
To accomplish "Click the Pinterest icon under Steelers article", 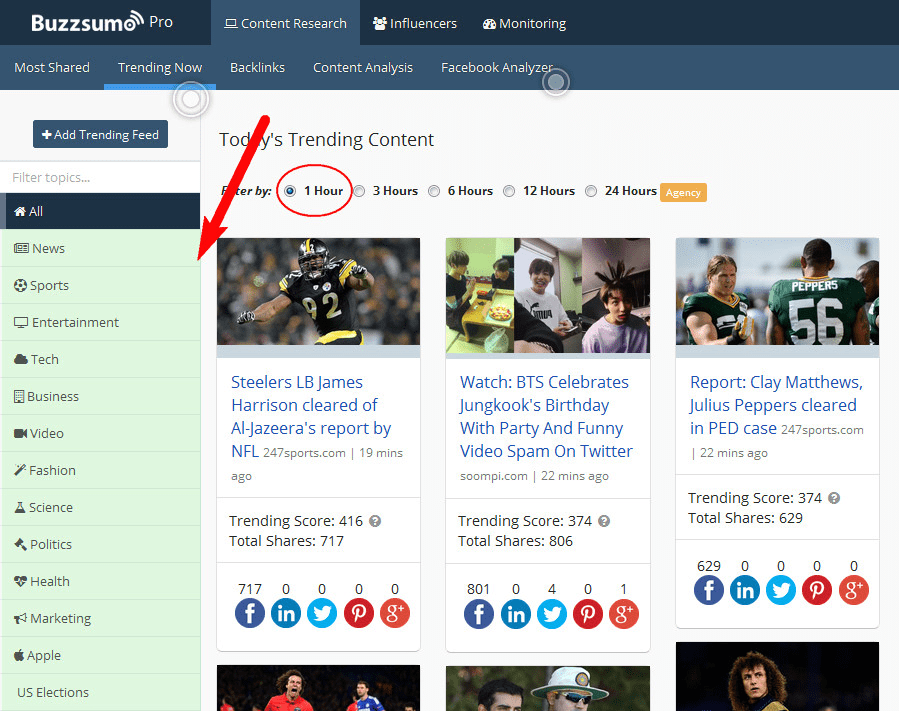I will click(359, 613).
